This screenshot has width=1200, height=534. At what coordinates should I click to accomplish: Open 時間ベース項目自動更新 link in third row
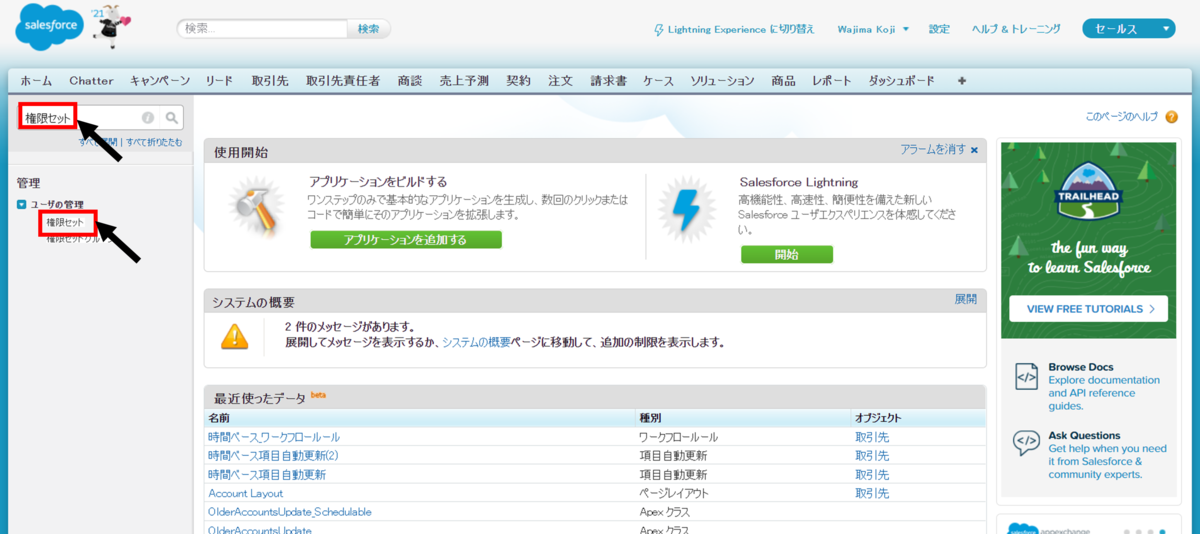point(267,474)
